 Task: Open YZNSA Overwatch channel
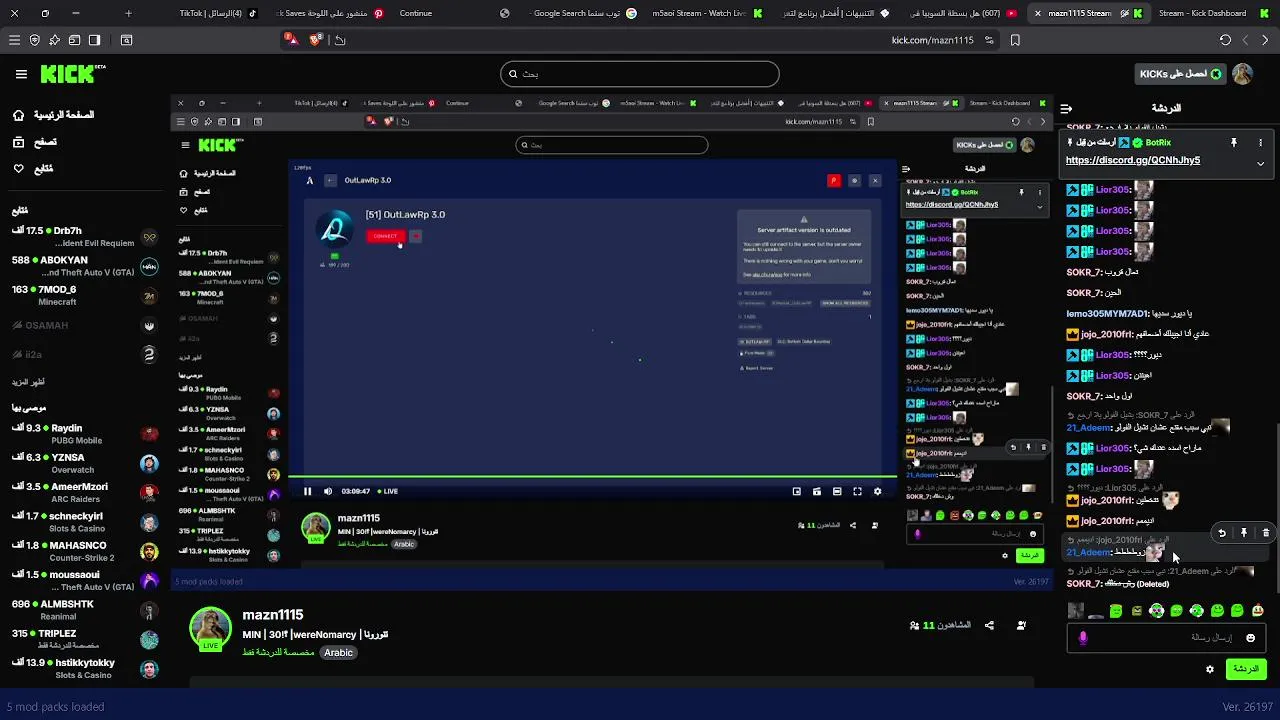pos(85,463)
